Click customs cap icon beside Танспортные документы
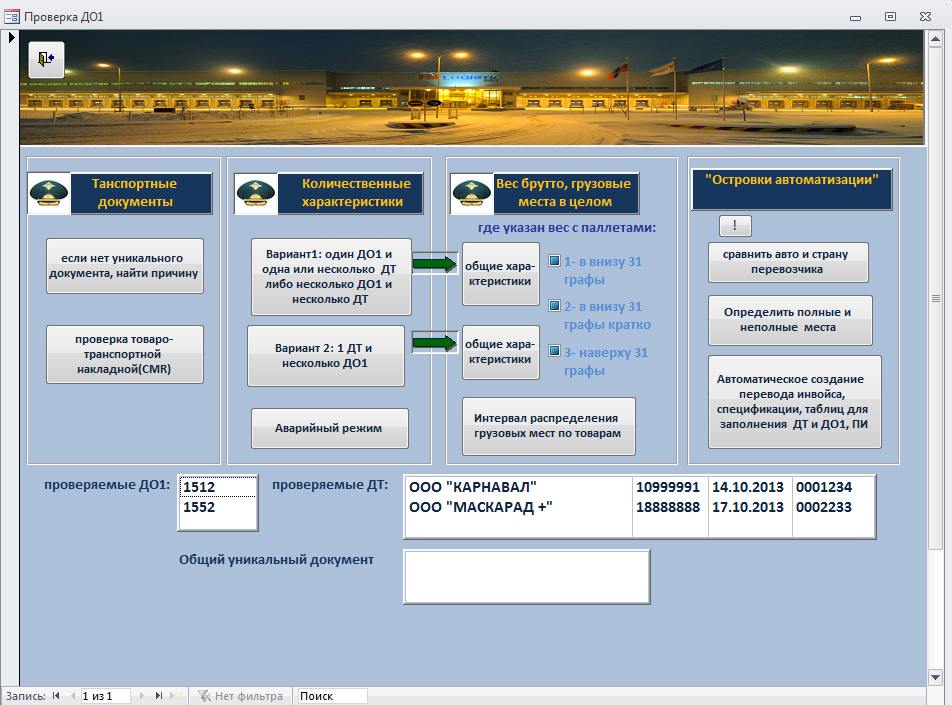The height and width of the screenshot is (705, 952). (49, 193)
